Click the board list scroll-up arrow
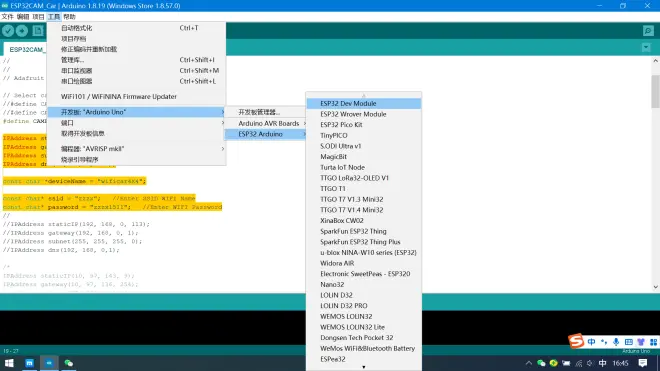The height and width of the screenshot is (371, 660). [364, 95]
